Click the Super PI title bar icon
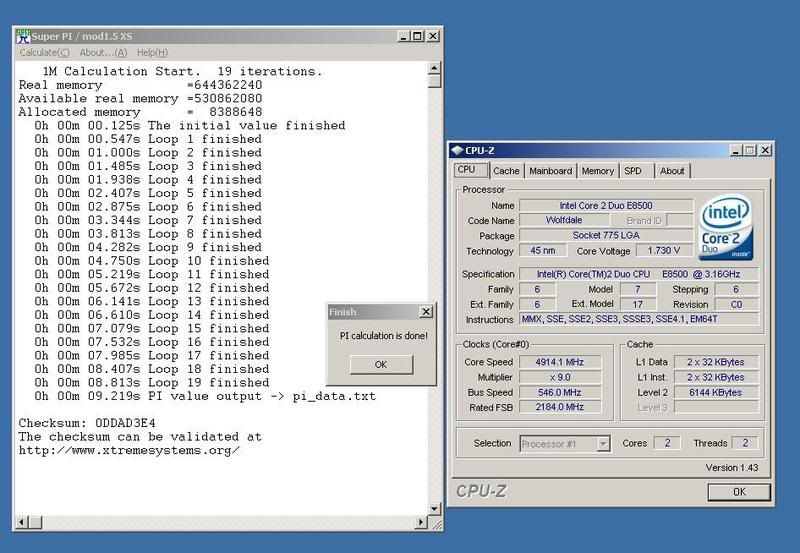Image resolution: width=800 pixels, height=553 pixels. [x=21, y=35]
